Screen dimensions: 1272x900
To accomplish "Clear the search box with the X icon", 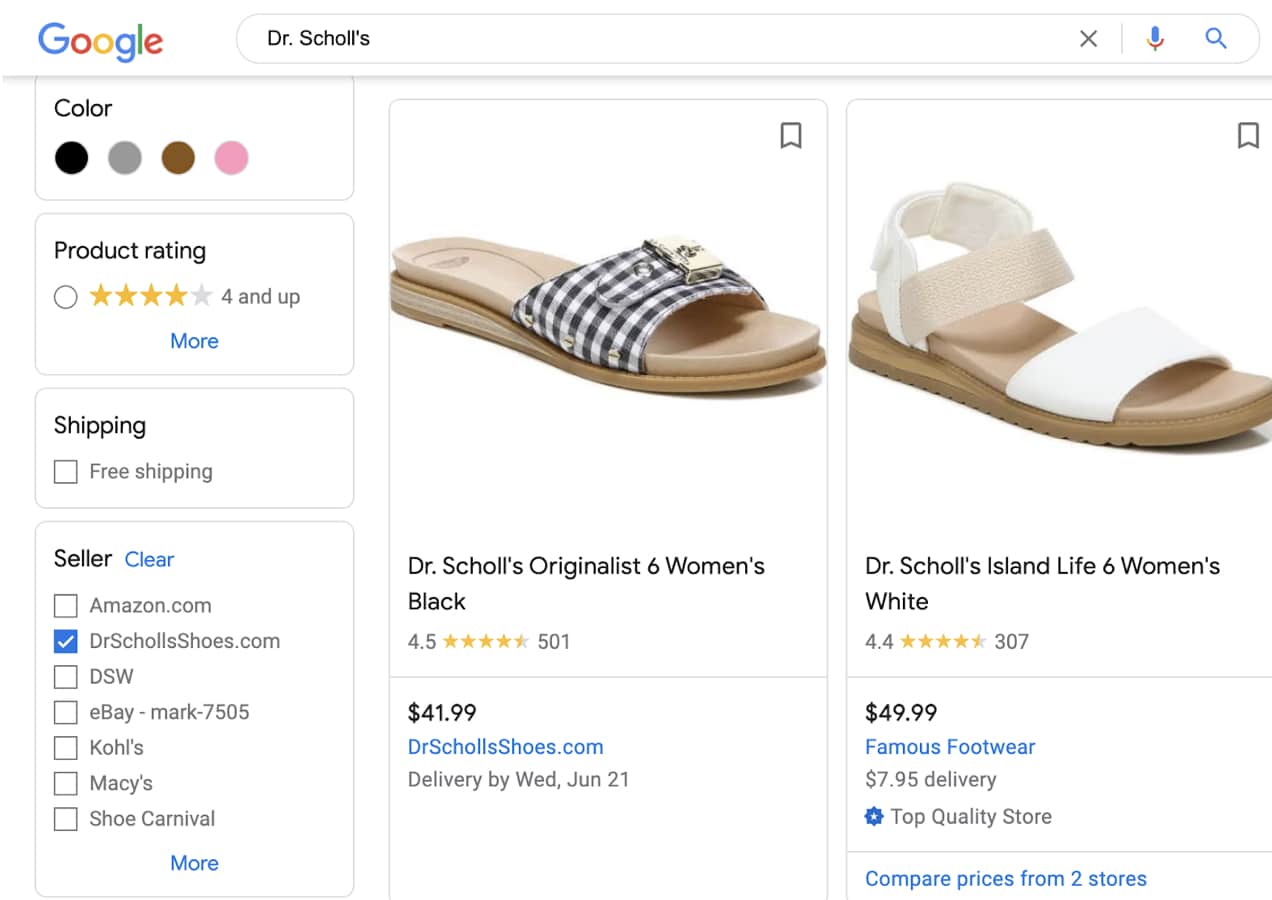I will tap(1088, 39).
